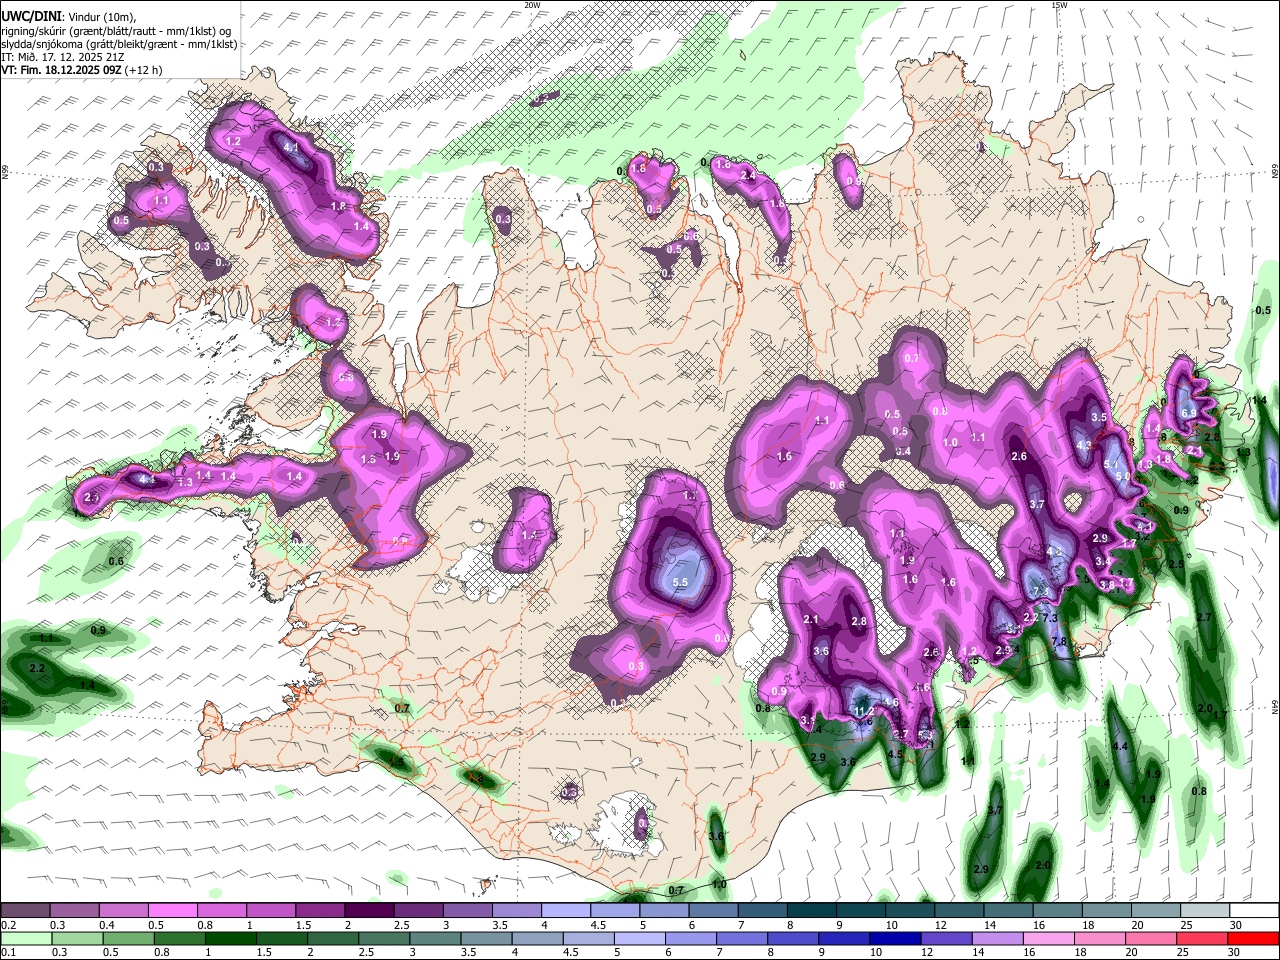Click the darkest green 1–1.5 rain swatch
This screenshot has width=1280, height=960.
230,939
